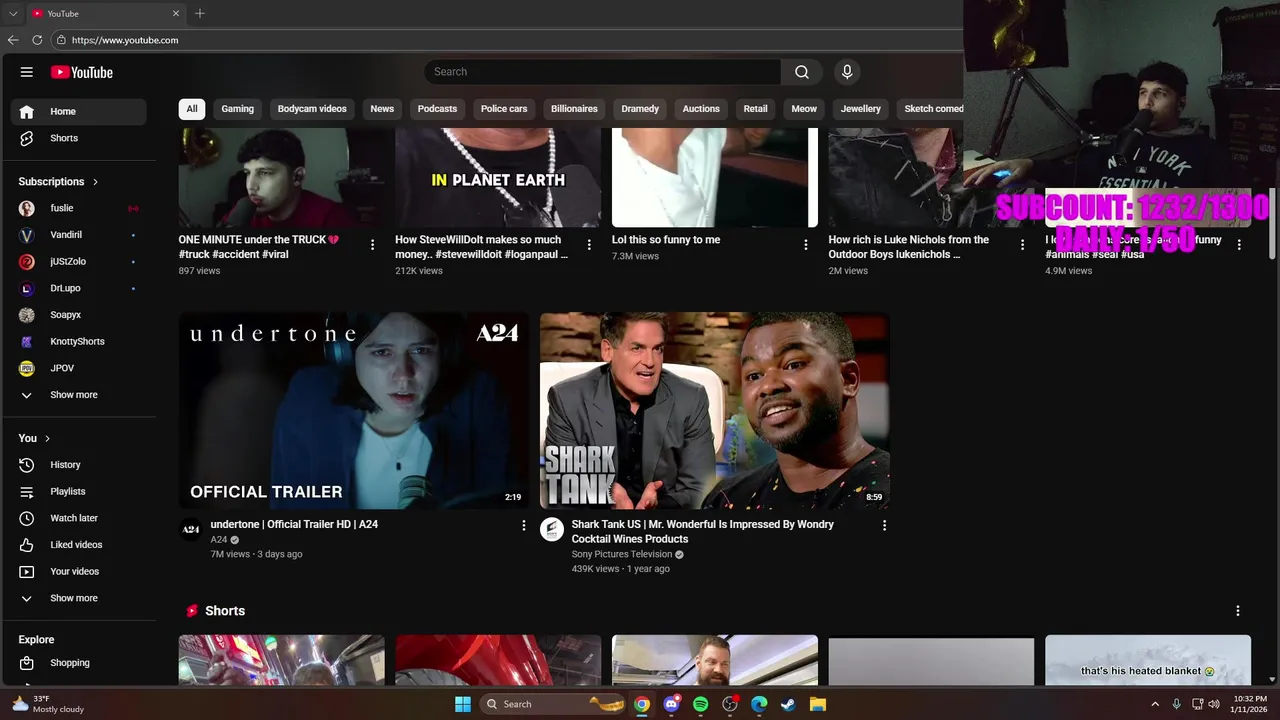1280x720 pixels.
Task: Select the Meow filter chip
Action: (x=804, y=109)
